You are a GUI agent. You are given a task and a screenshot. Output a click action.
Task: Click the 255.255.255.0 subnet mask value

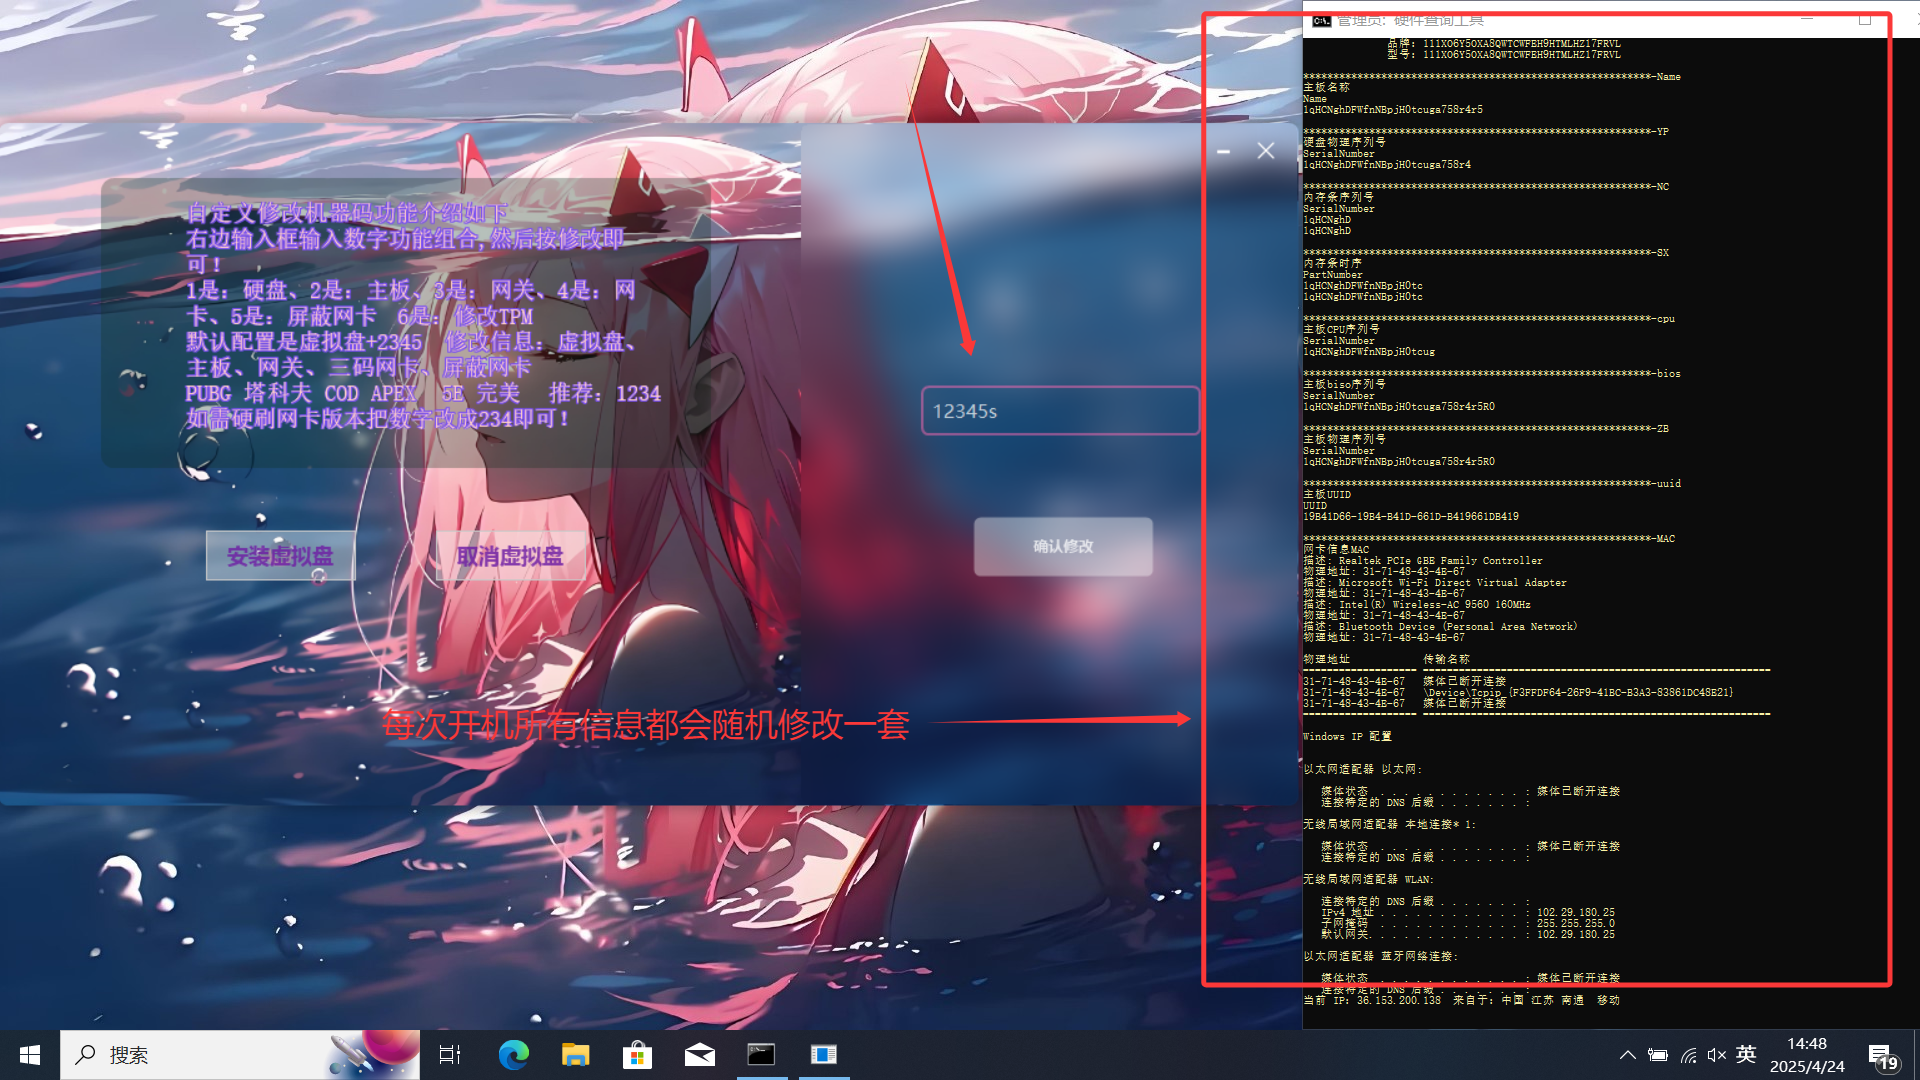point(1576,924)
